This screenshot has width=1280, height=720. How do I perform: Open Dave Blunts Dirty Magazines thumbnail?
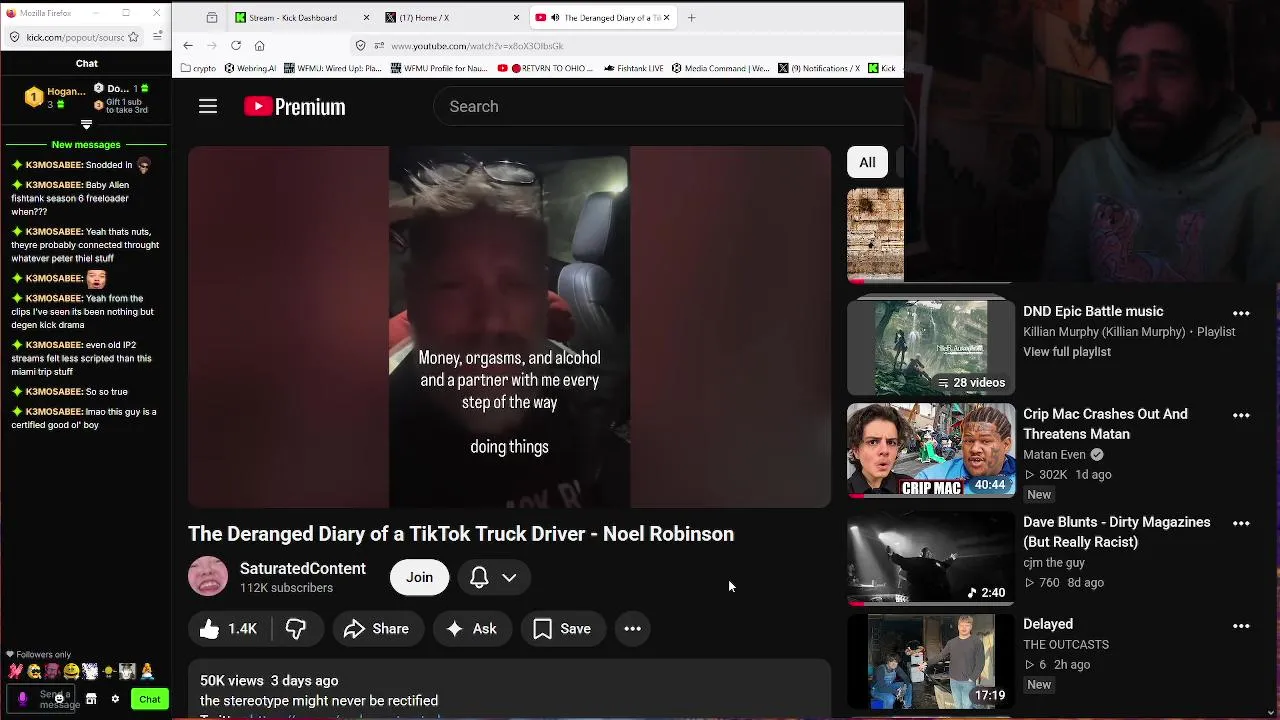point(931,559)
